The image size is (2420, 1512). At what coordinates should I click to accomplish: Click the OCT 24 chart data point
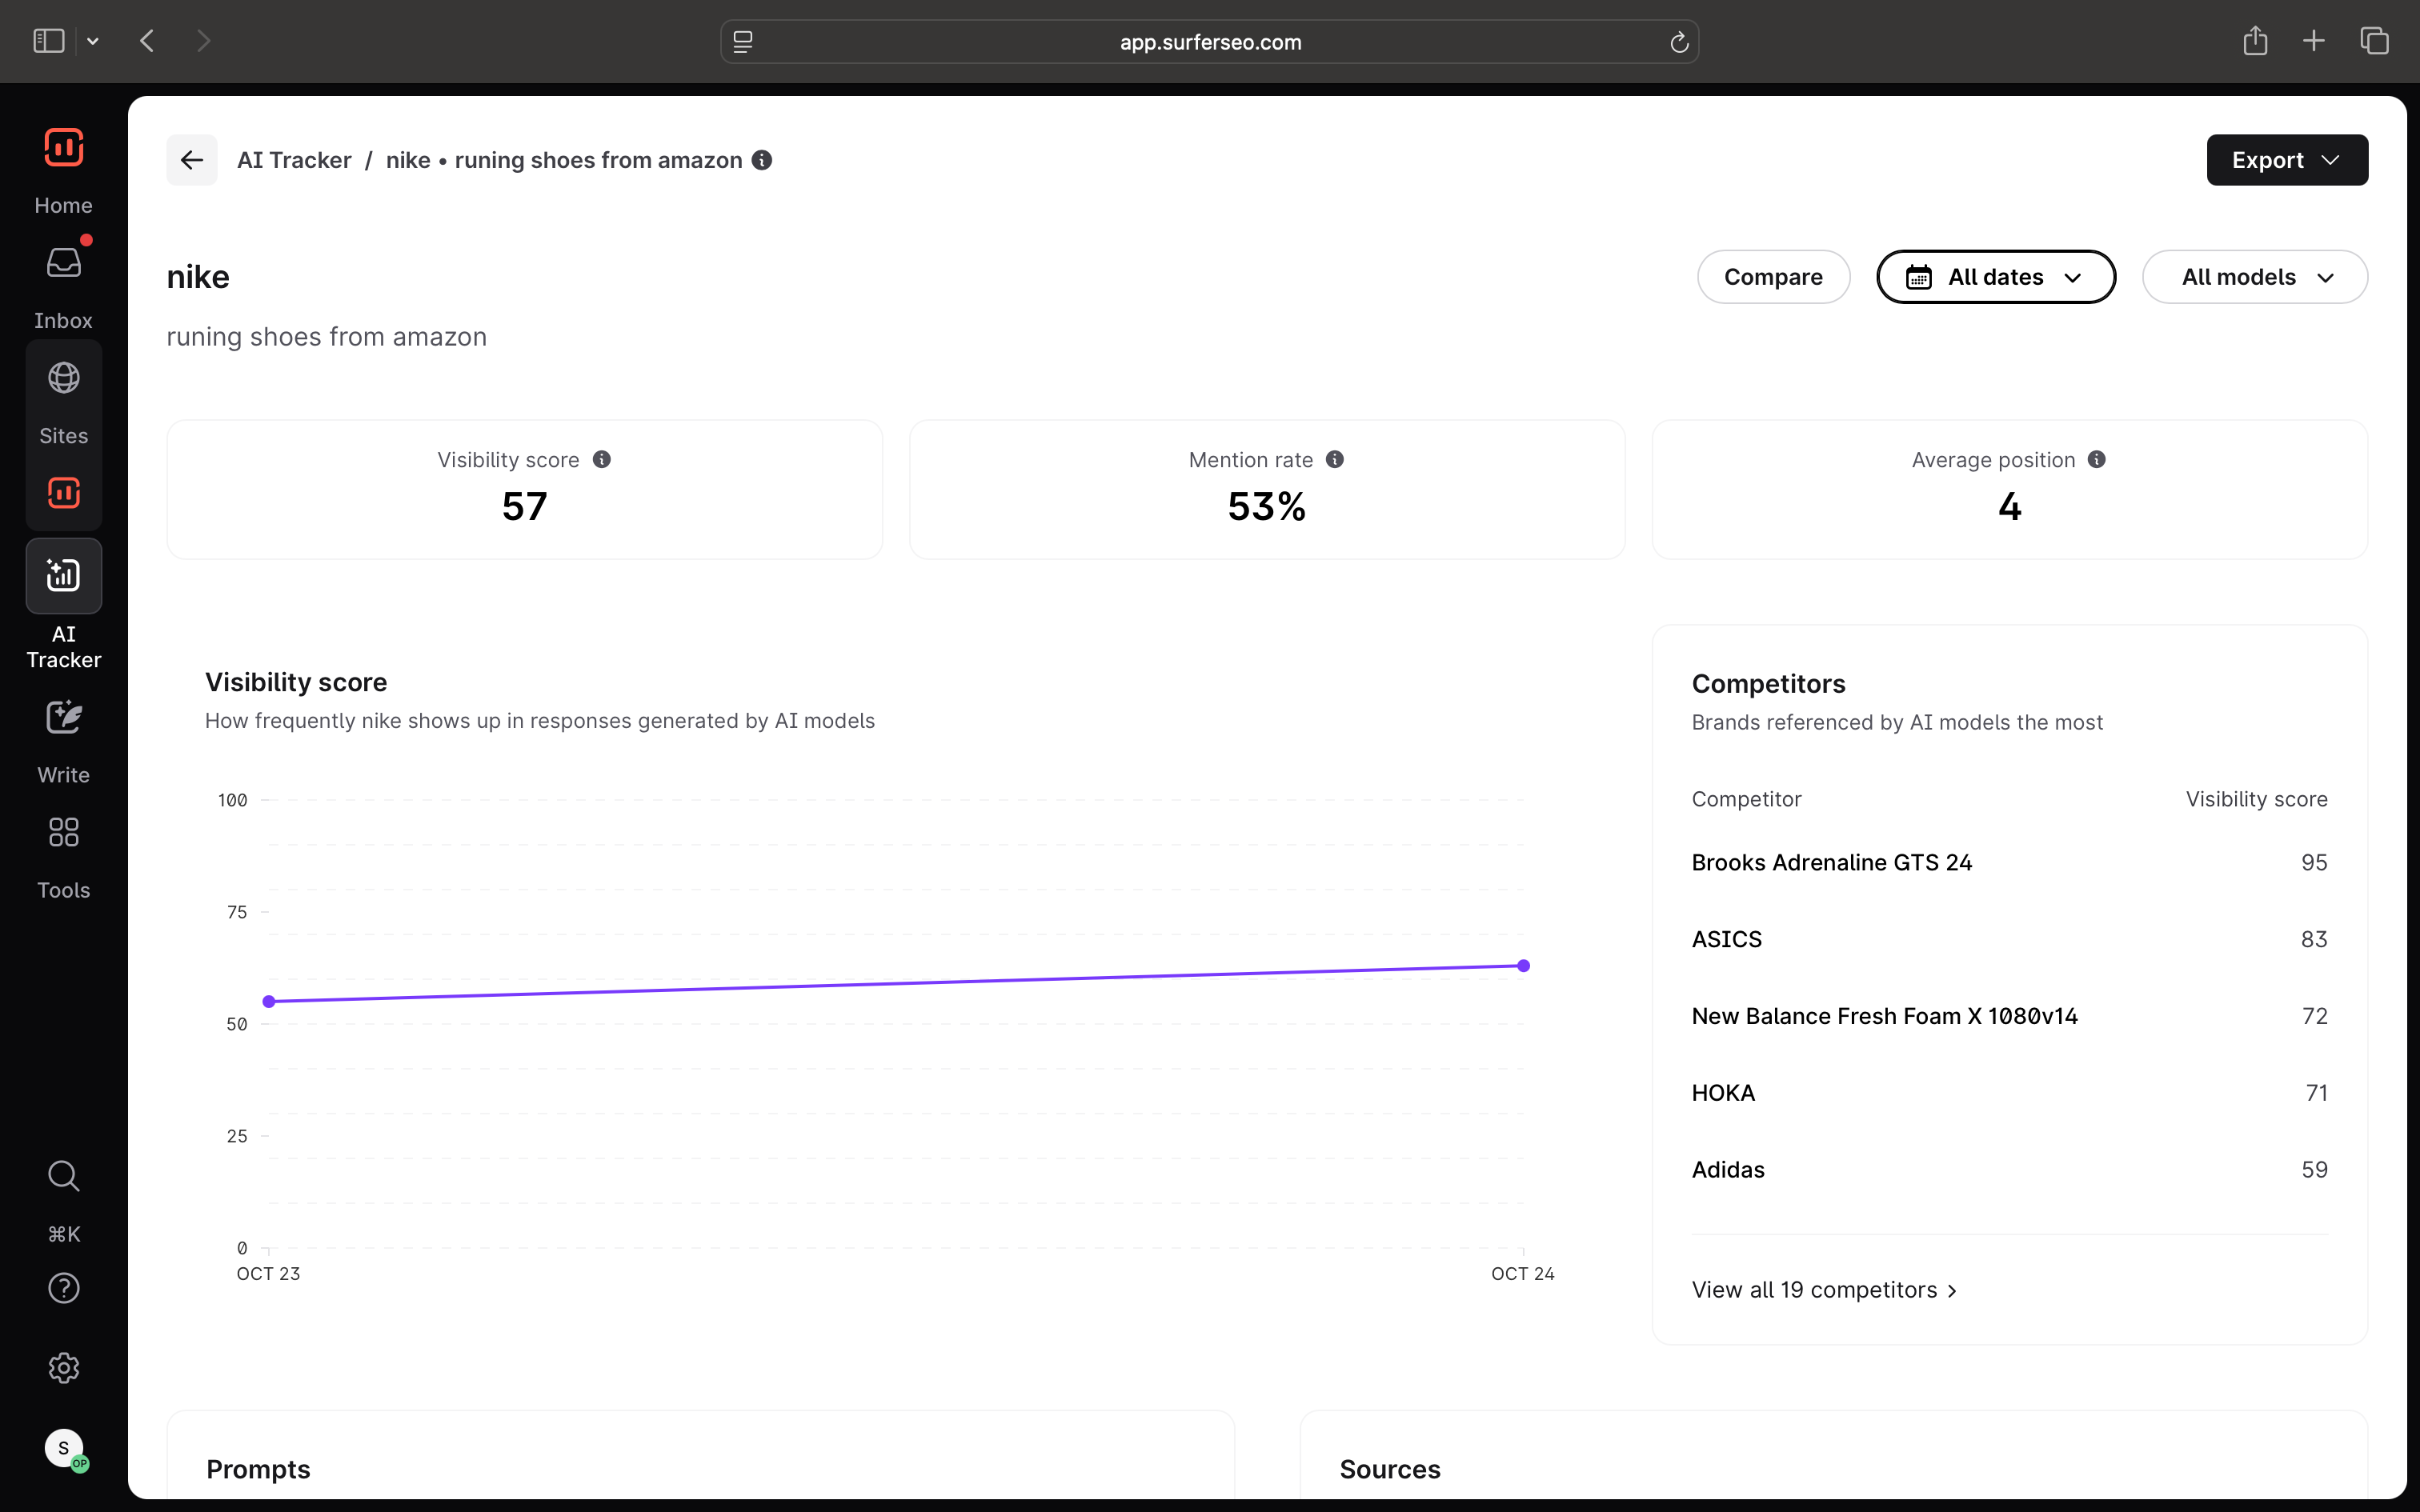pos(1523,966)
